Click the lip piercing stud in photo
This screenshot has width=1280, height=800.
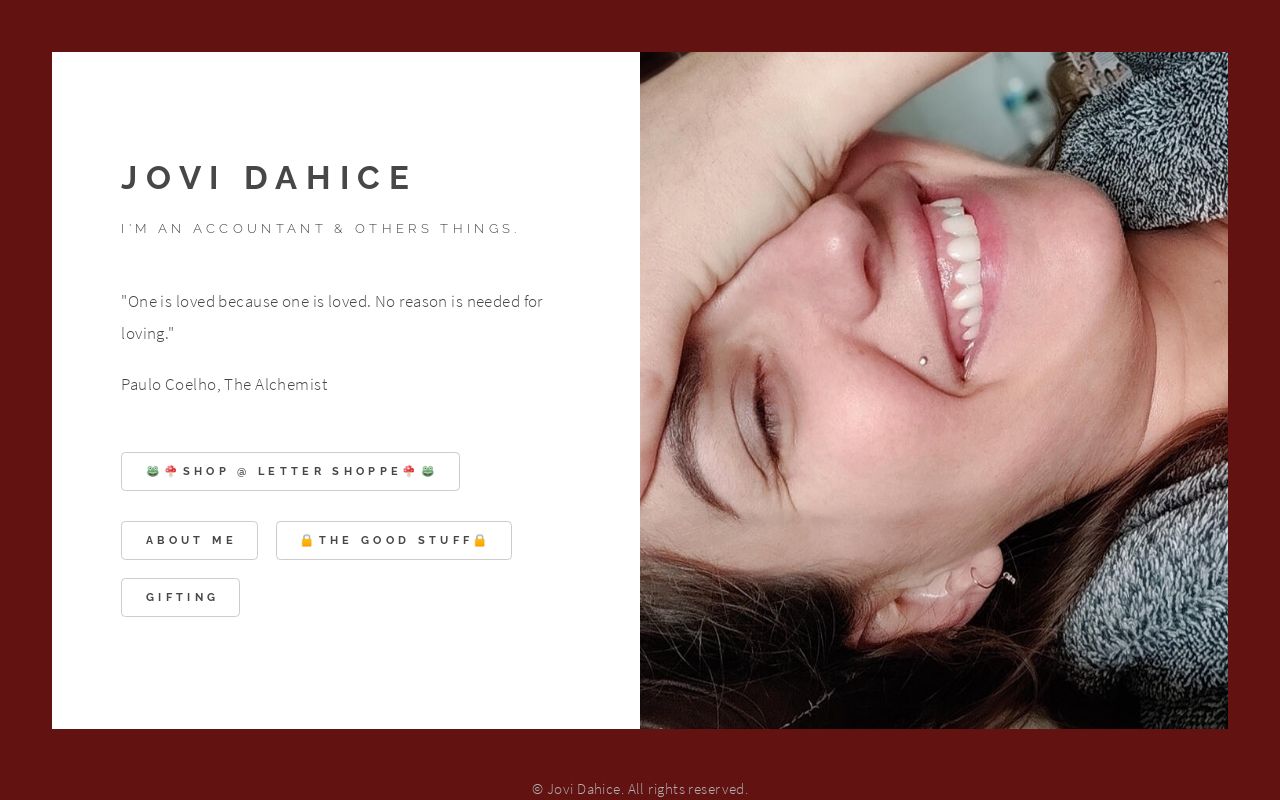(x=922, y=360)
